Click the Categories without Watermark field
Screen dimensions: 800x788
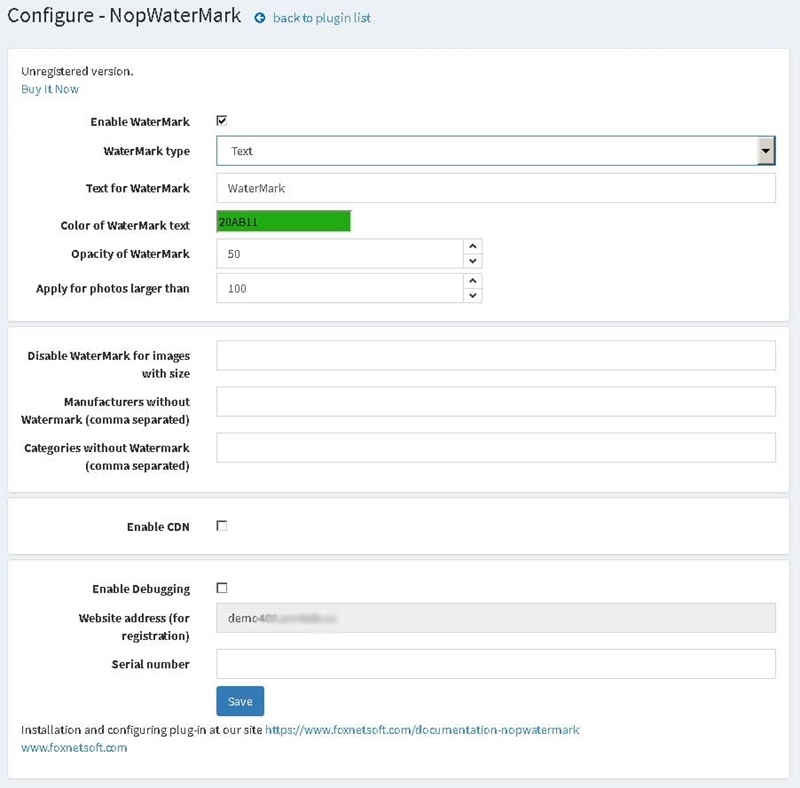pos(496,448)
